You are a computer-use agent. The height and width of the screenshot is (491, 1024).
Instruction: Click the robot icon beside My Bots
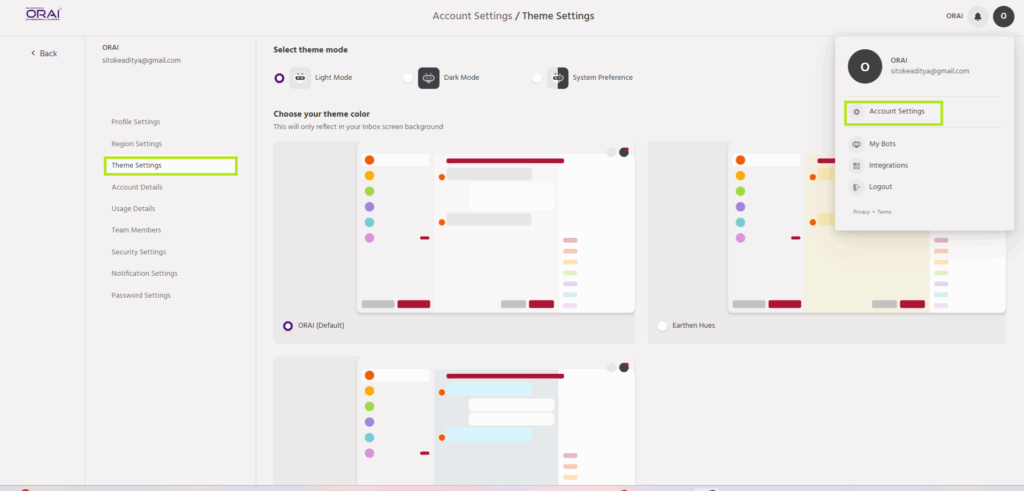[856, 144]
